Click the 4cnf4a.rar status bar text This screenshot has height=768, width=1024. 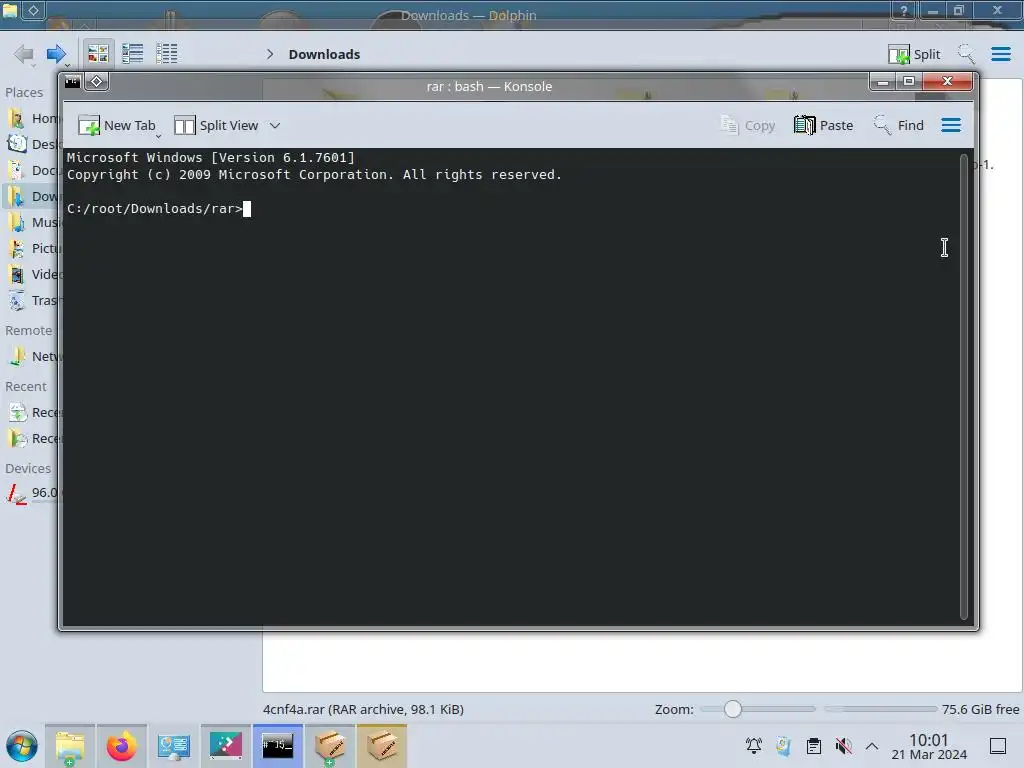pyautogui.click(x=363, y=709)
